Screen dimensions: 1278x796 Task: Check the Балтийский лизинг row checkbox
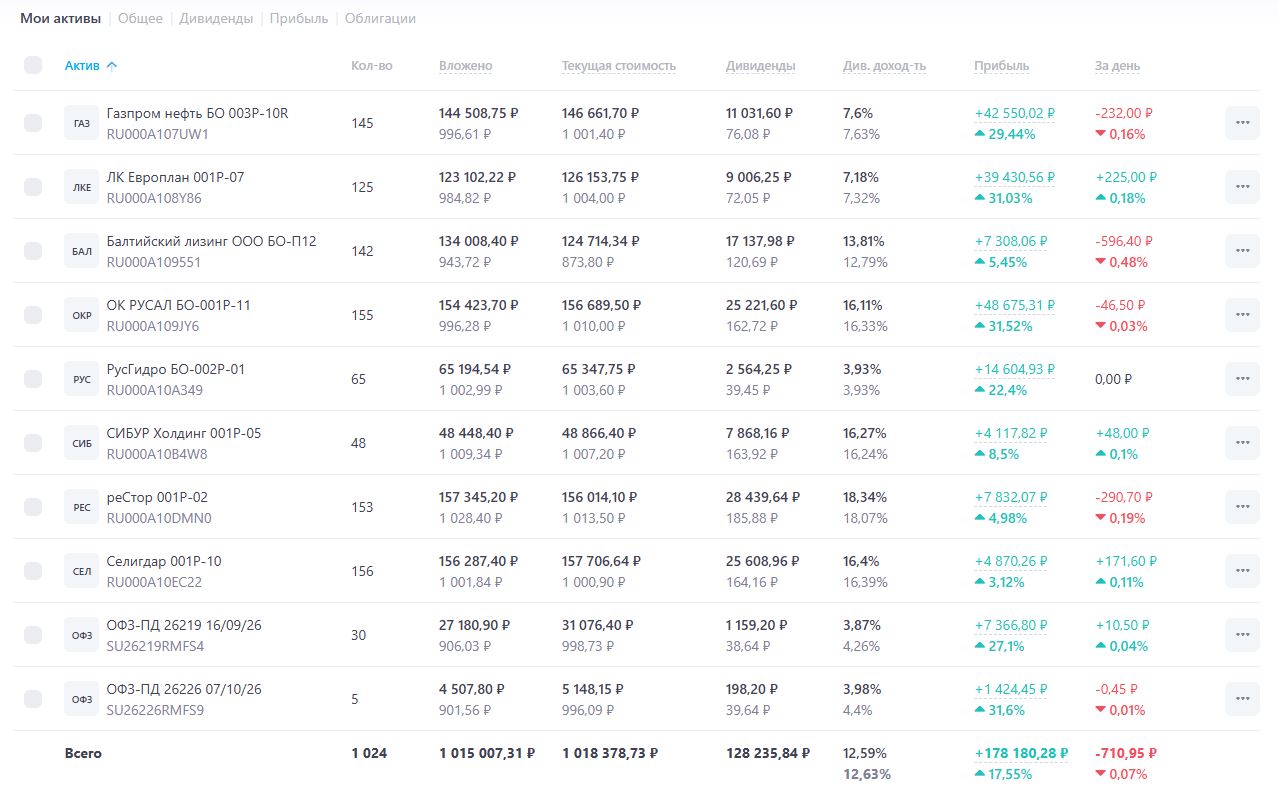pos(33,251)
